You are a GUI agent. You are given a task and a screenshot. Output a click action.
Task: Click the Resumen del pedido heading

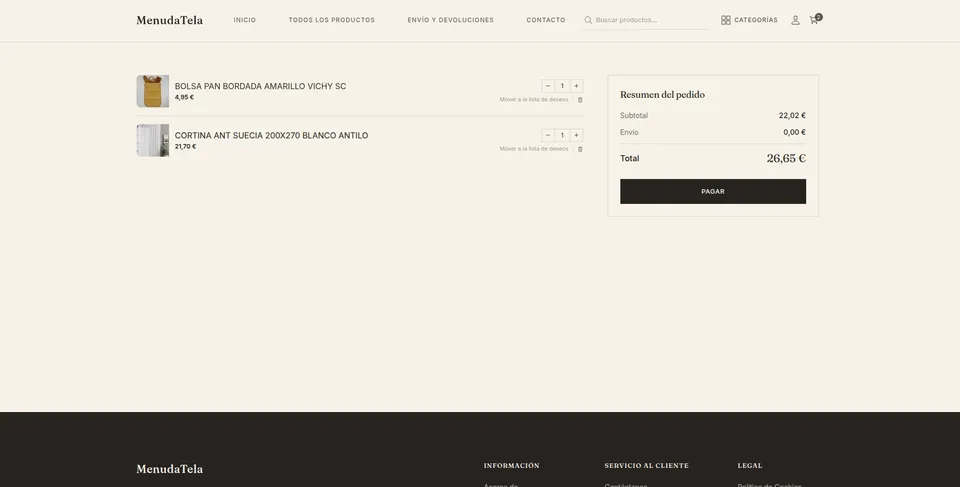[662, 95]
